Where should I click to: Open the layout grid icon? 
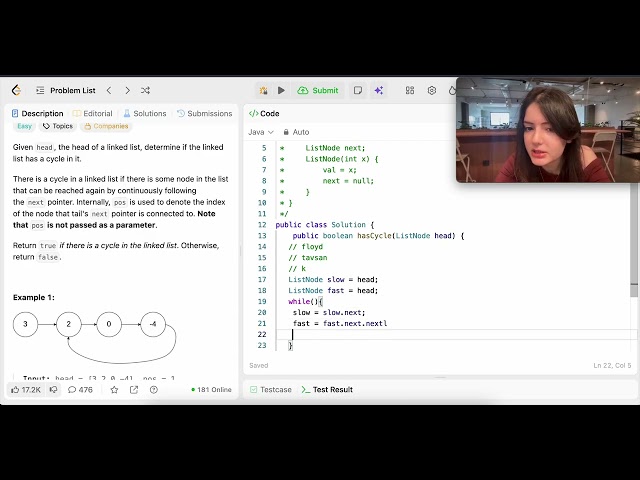tap(410, 91)
